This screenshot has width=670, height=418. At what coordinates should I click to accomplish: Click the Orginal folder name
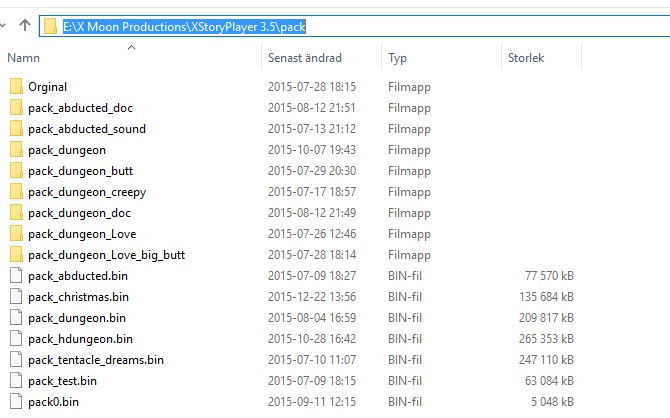(x=47, y=87)
